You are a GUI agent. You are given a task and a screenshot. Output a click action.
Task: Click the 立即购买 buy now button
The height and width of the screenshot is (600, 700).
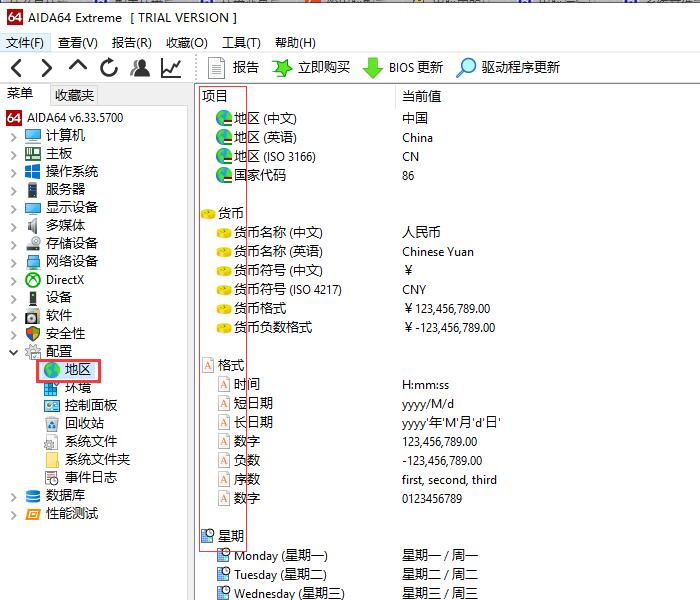(x=311, y=68)
